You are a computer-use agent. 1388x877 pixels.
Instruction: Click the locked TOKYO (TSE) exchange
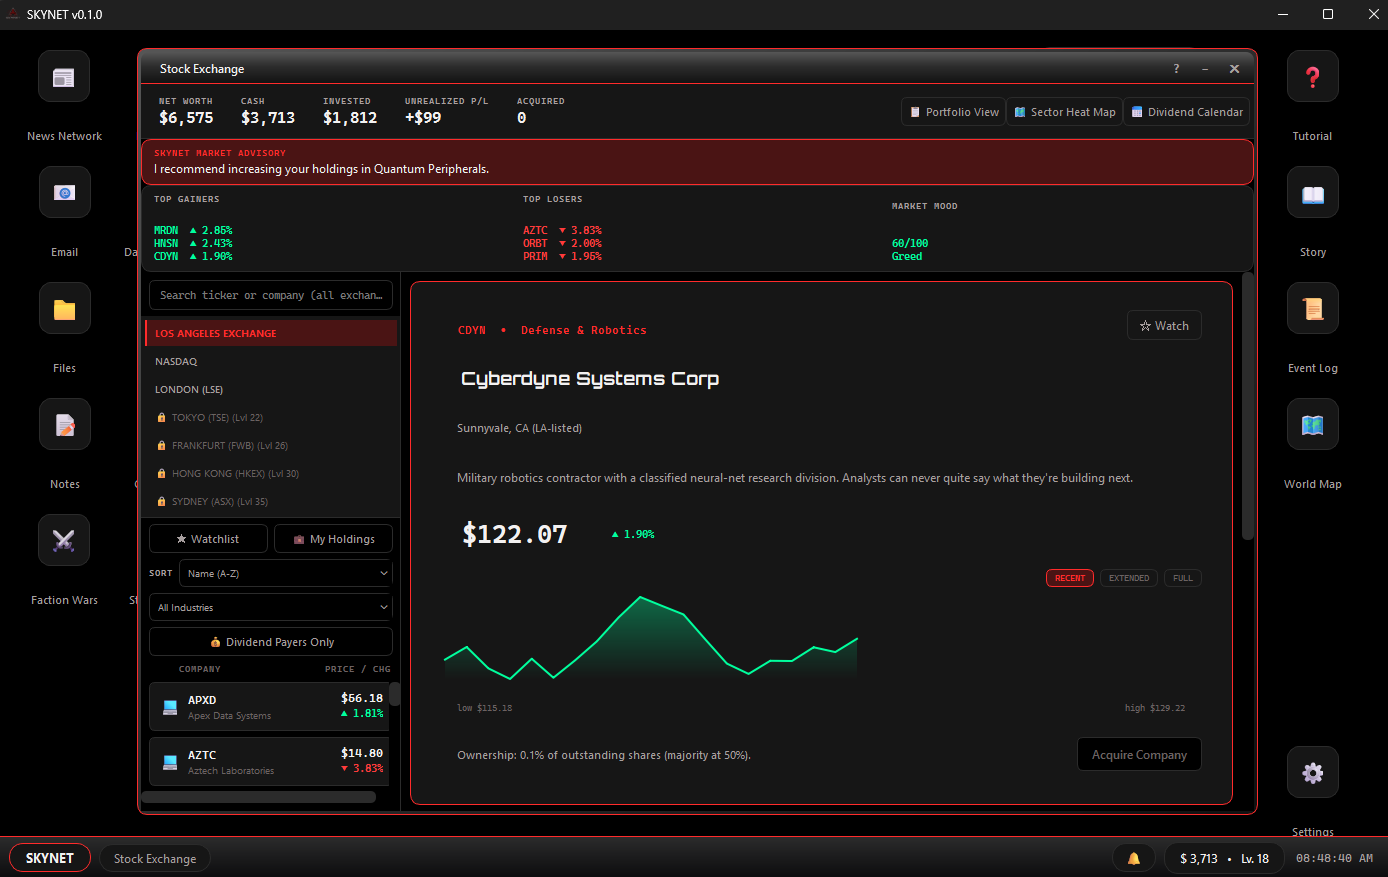270,417
